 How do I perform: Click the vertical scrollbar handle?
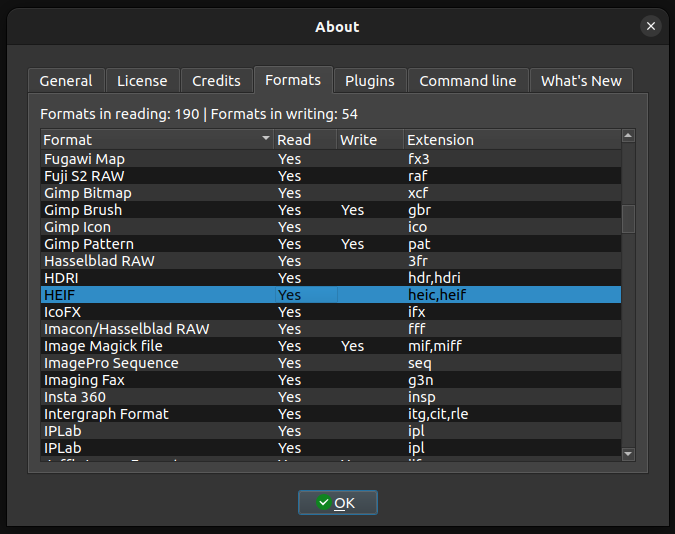point(628,218)
